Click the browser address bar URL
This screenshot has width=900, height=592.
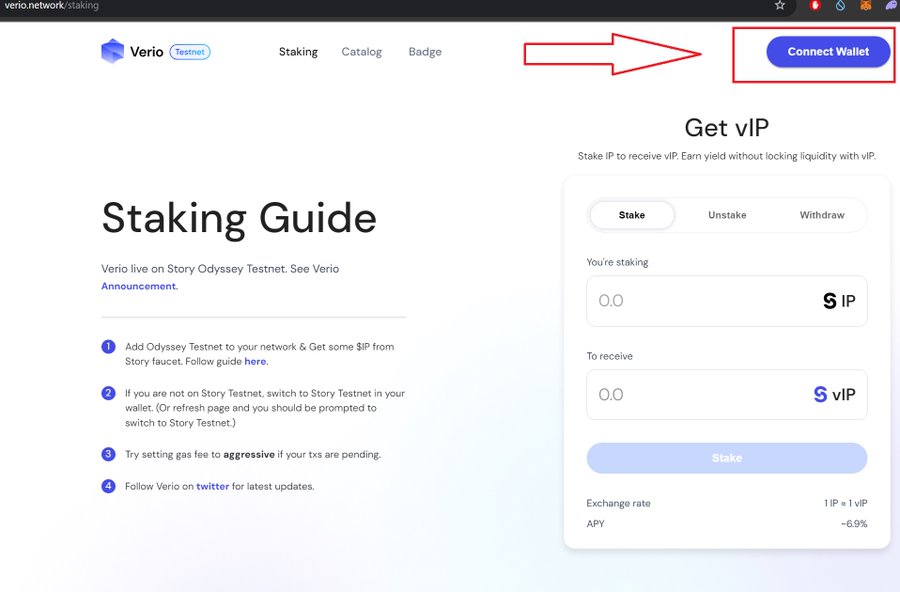pyautogui.click(x=52, y=6)
